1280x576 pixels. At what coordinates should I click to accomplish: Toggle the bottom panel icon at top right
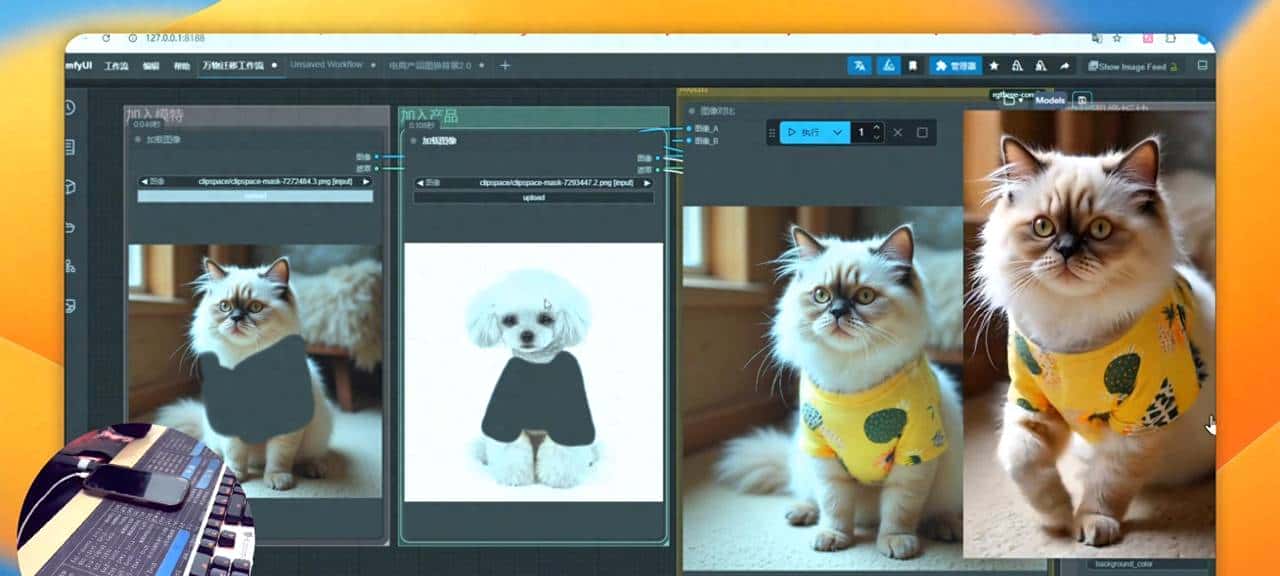(x=1202, y=66)
